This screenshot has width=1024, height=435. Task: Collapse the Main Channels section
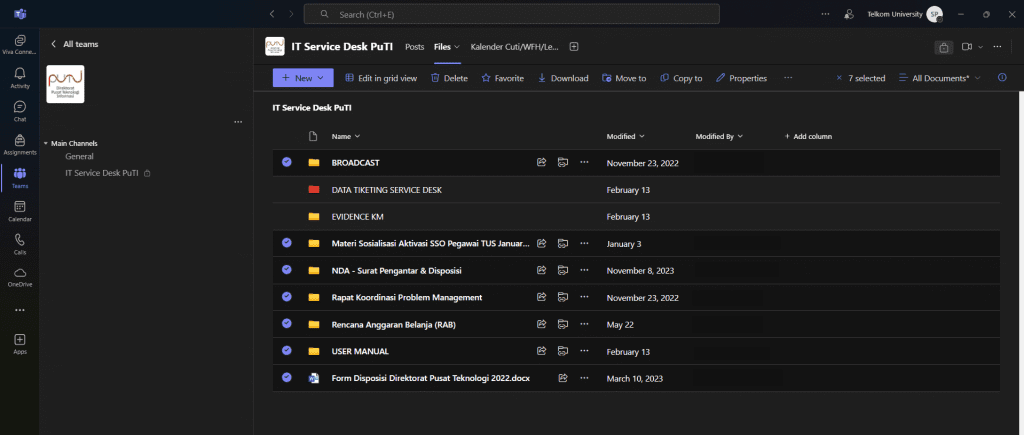tap(46, 143)
